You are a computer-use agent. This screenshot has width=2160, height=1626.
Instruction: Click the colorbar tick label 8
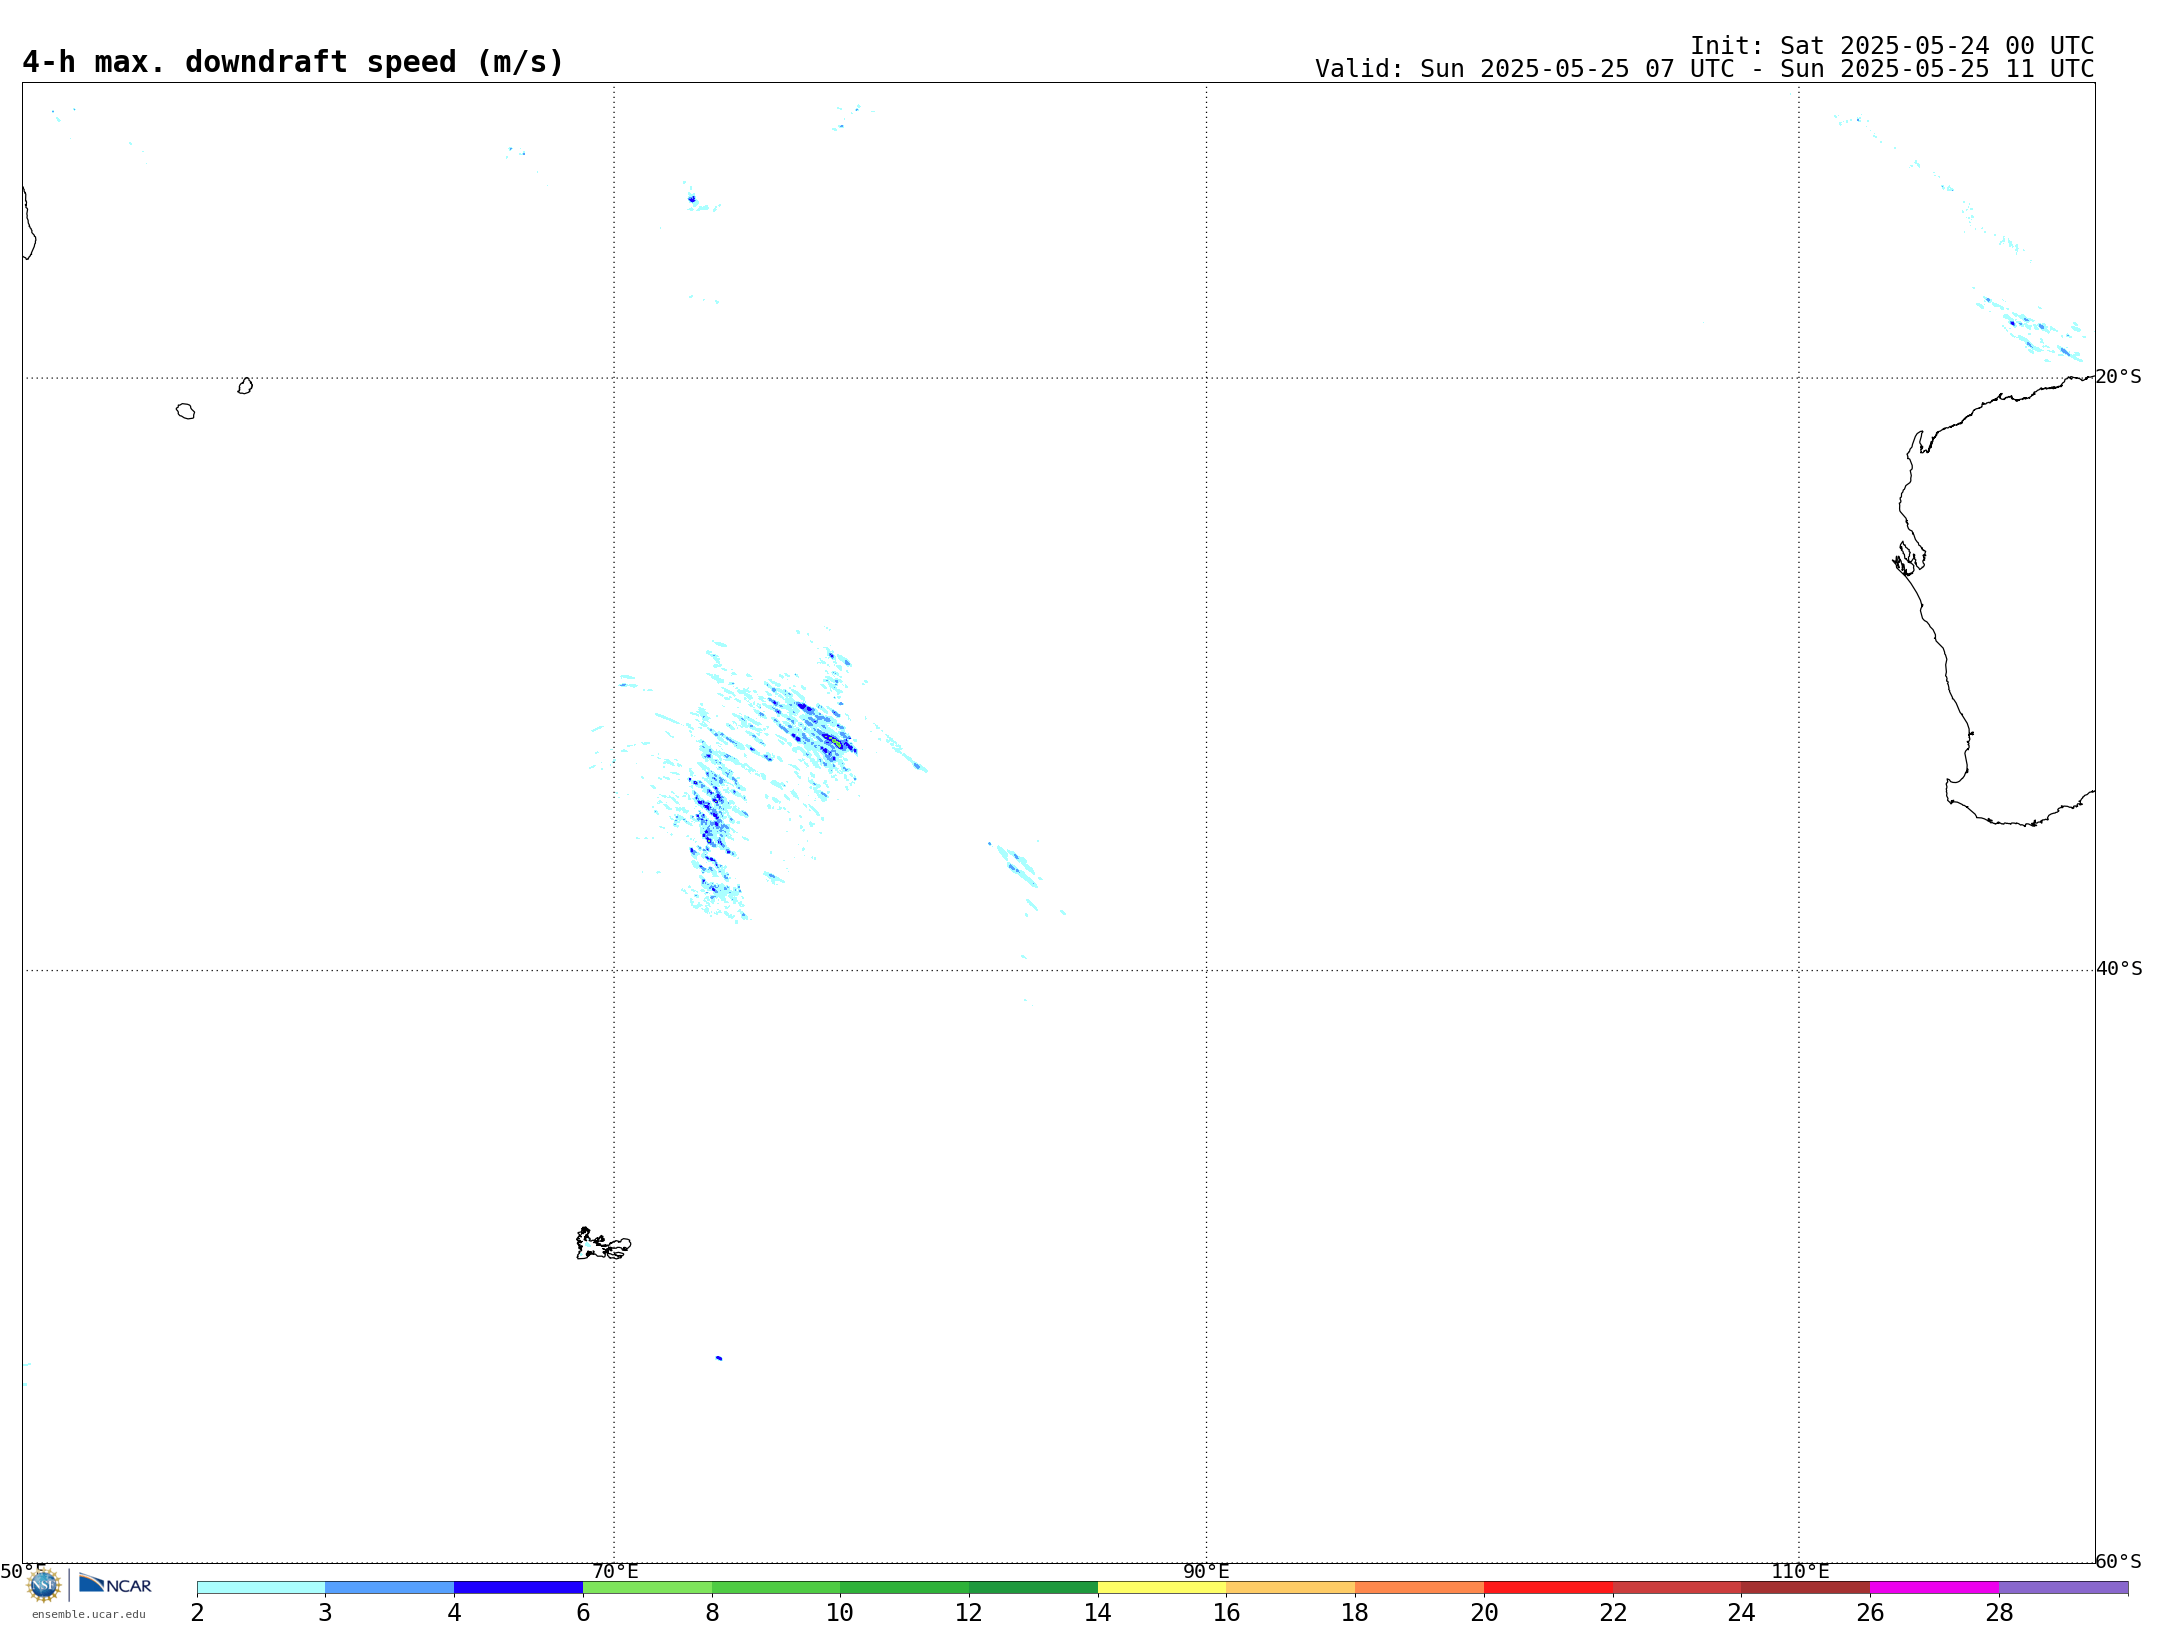click(x=712, y=1612)
